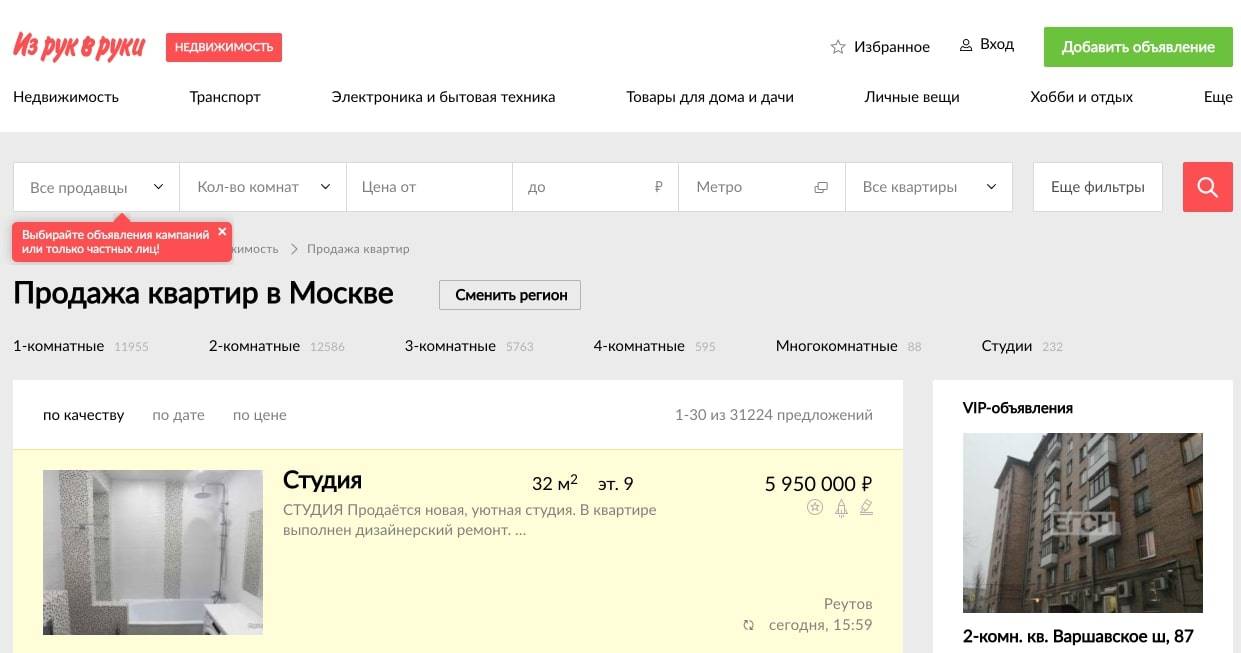Sort listings по цене
The height and width of the screenshot is (653, 1241).
point(259,415)
